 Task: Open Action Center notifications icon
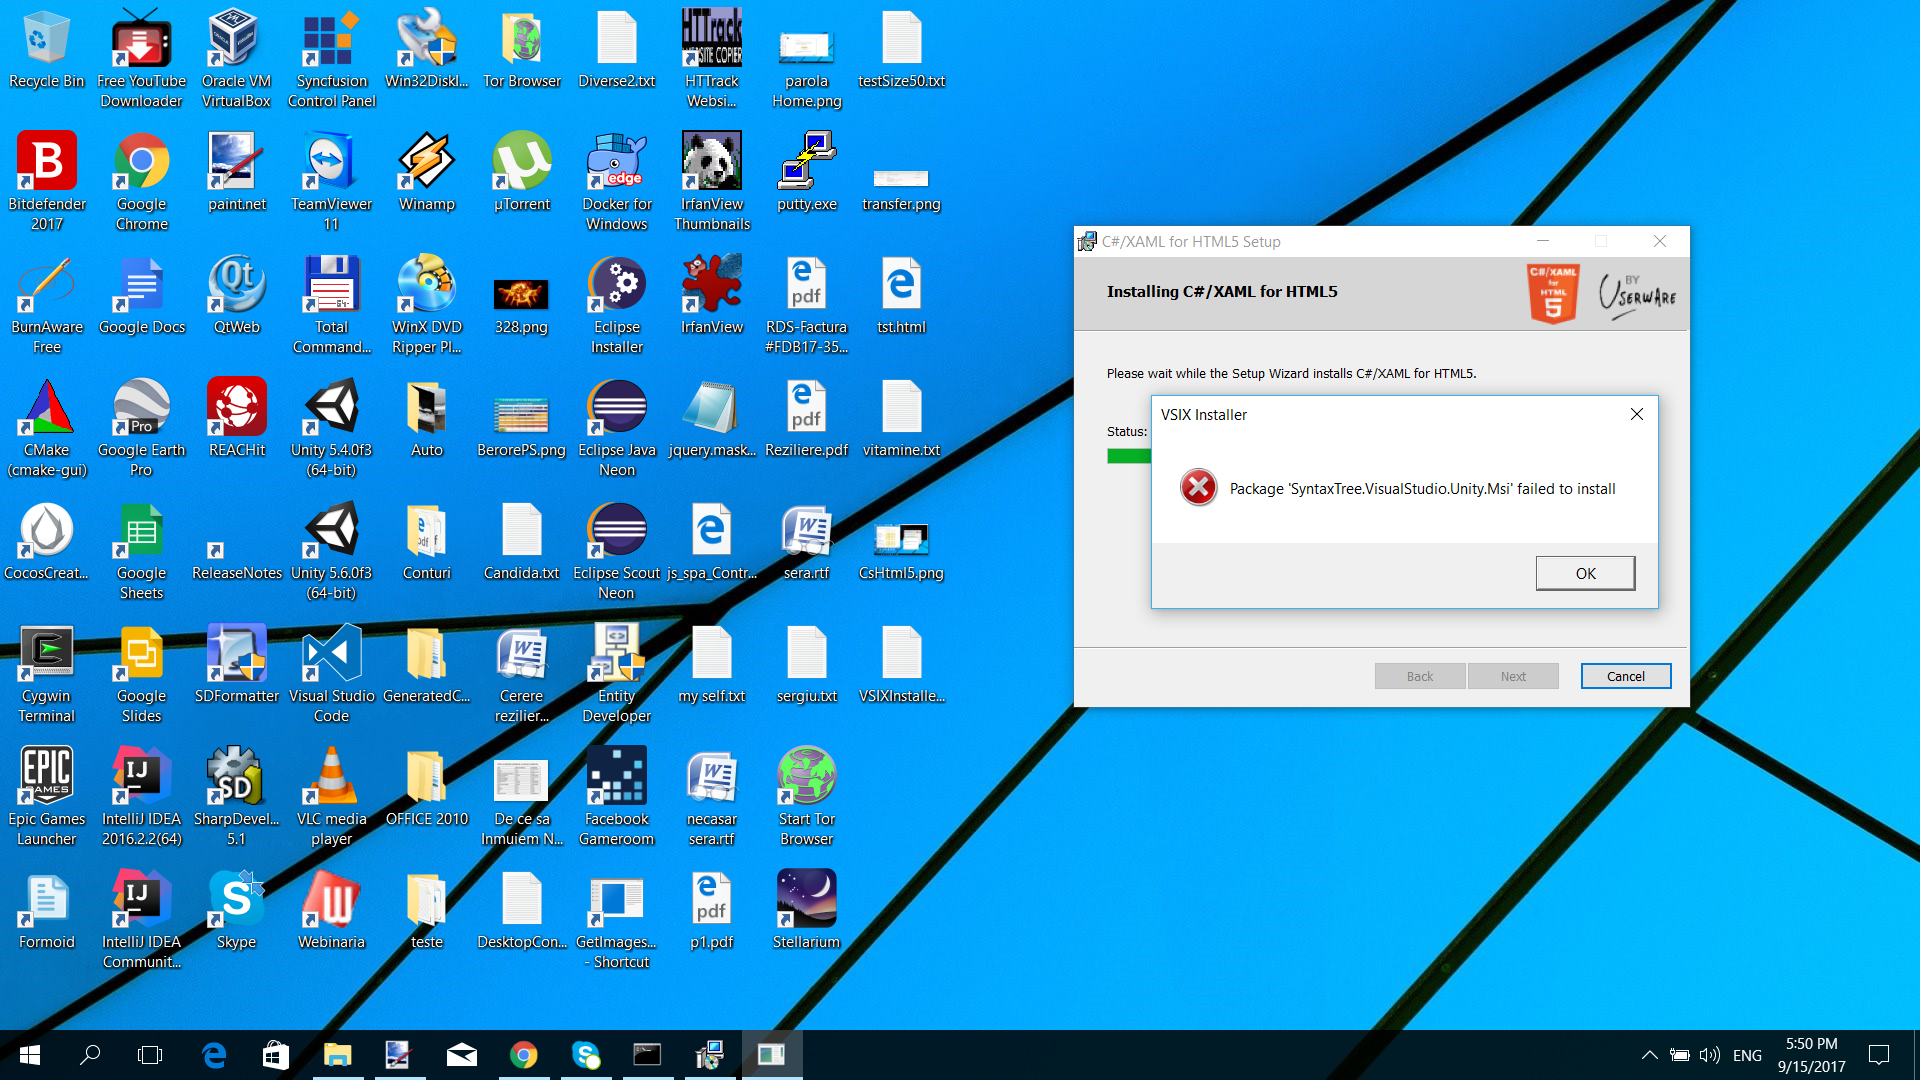(1879, 1055)
